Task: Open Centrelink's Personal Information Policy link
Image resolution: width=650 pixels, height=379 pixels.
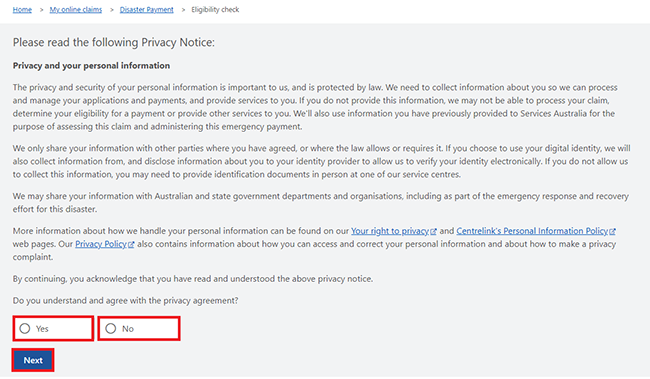Action: (532, 231)
